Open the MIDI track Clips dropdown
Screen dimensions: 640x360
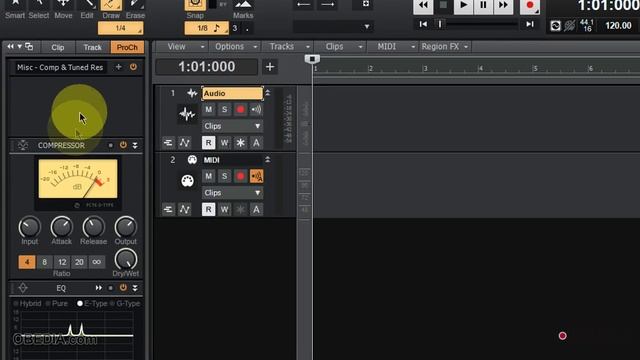coord(232,193)
